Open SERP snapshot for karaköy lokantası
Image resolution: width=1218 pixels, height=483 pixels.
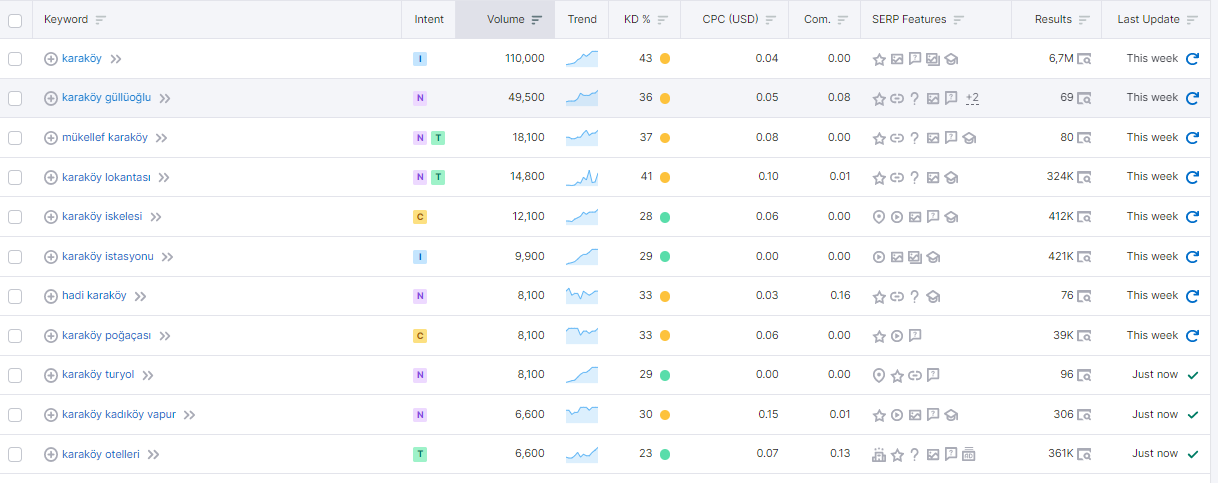pyautogui.click(x=1084, y=177)
